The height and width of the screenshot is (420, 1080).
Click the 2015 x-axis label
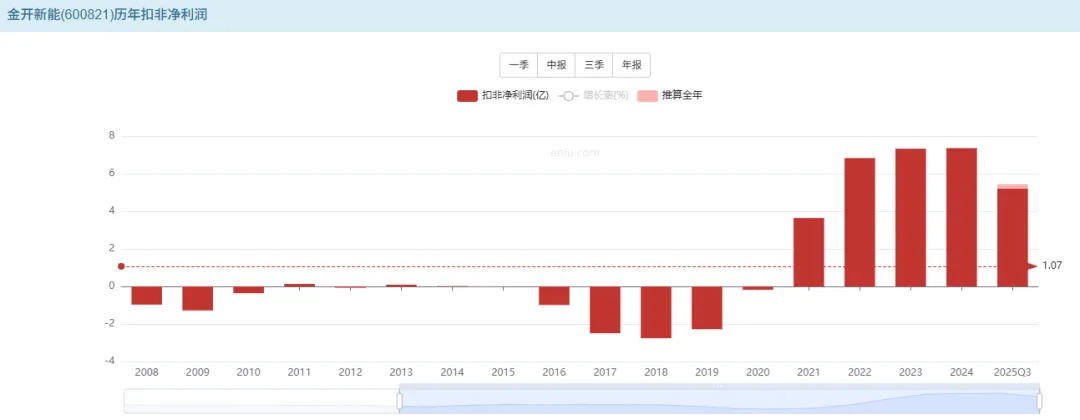(x=503, y=372)
